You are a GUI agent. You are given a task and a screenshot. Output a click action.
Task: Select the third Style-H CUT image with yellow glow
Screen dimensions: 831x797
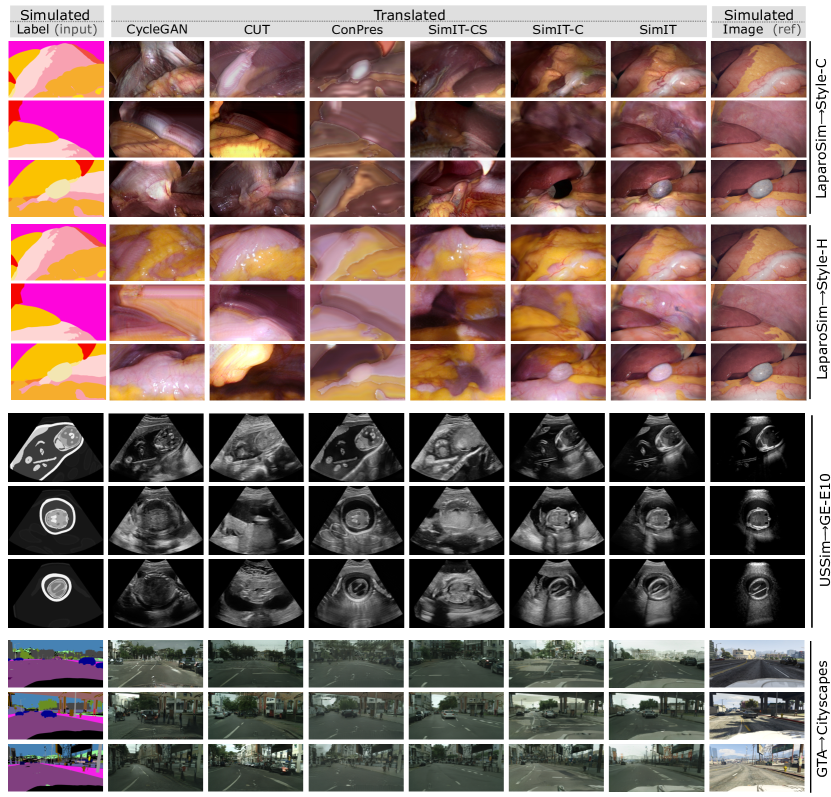click(257, 372)
